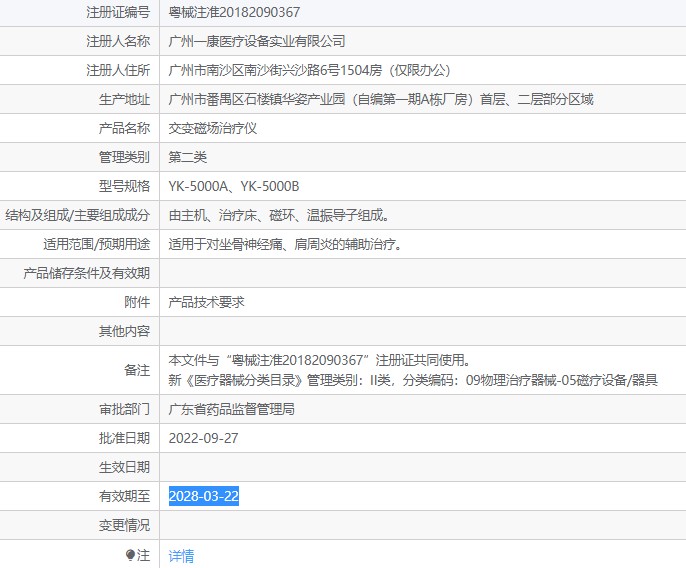This screenshot has width=686, height=568.
Task: Click the 批准日期 label
Action: [124, 438]
